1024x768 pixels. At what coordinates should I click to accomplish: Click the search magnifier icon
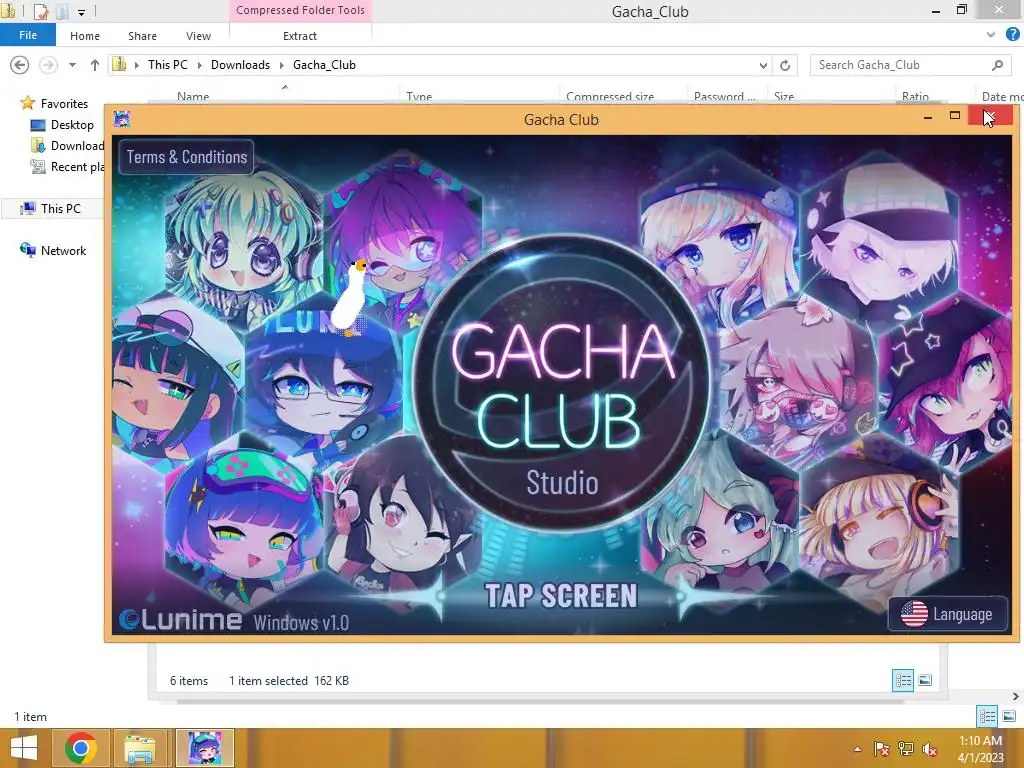[x=997, y=65]
